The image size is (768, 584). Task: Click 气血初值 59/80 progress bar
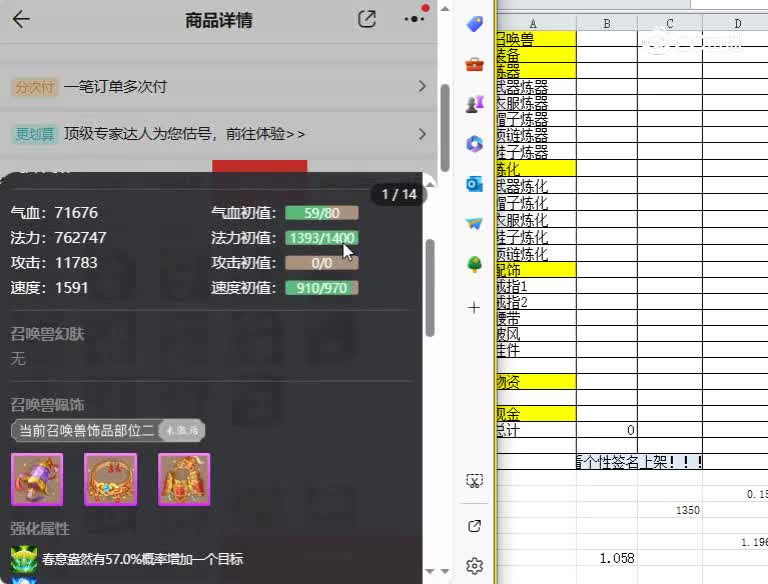(322, 213)
